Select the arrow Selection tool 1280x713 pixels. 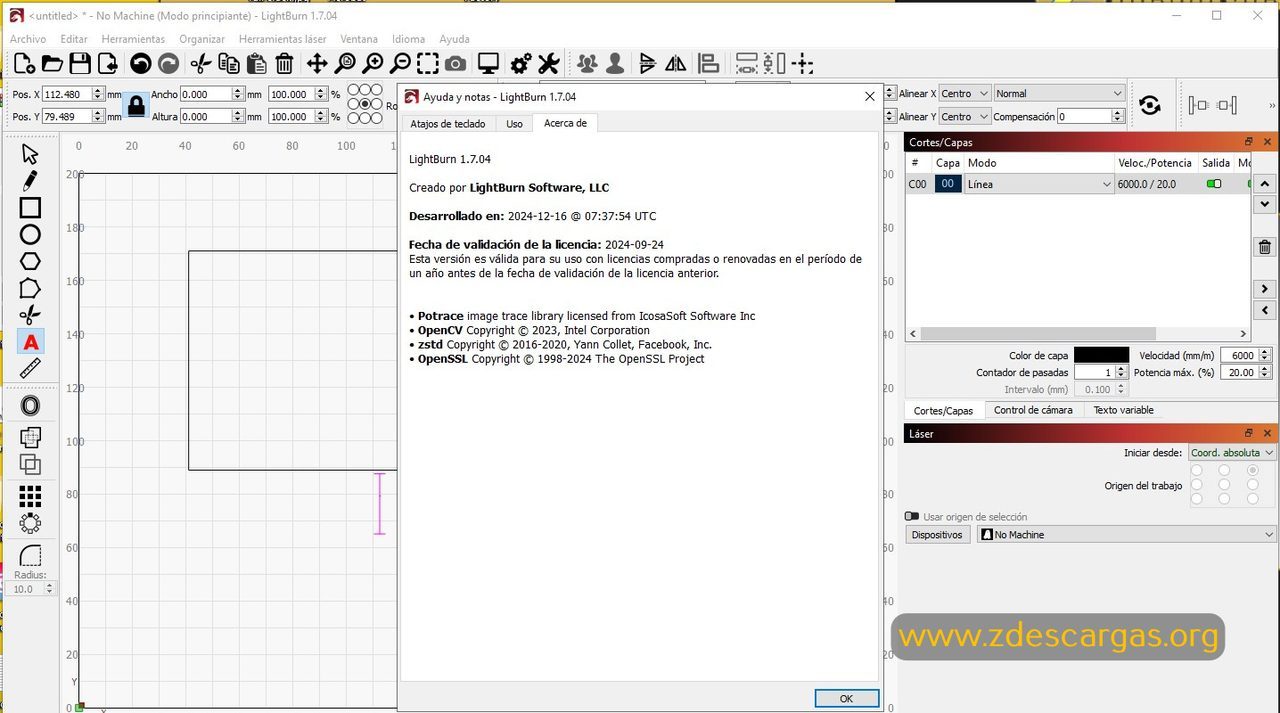click(30, 154)
